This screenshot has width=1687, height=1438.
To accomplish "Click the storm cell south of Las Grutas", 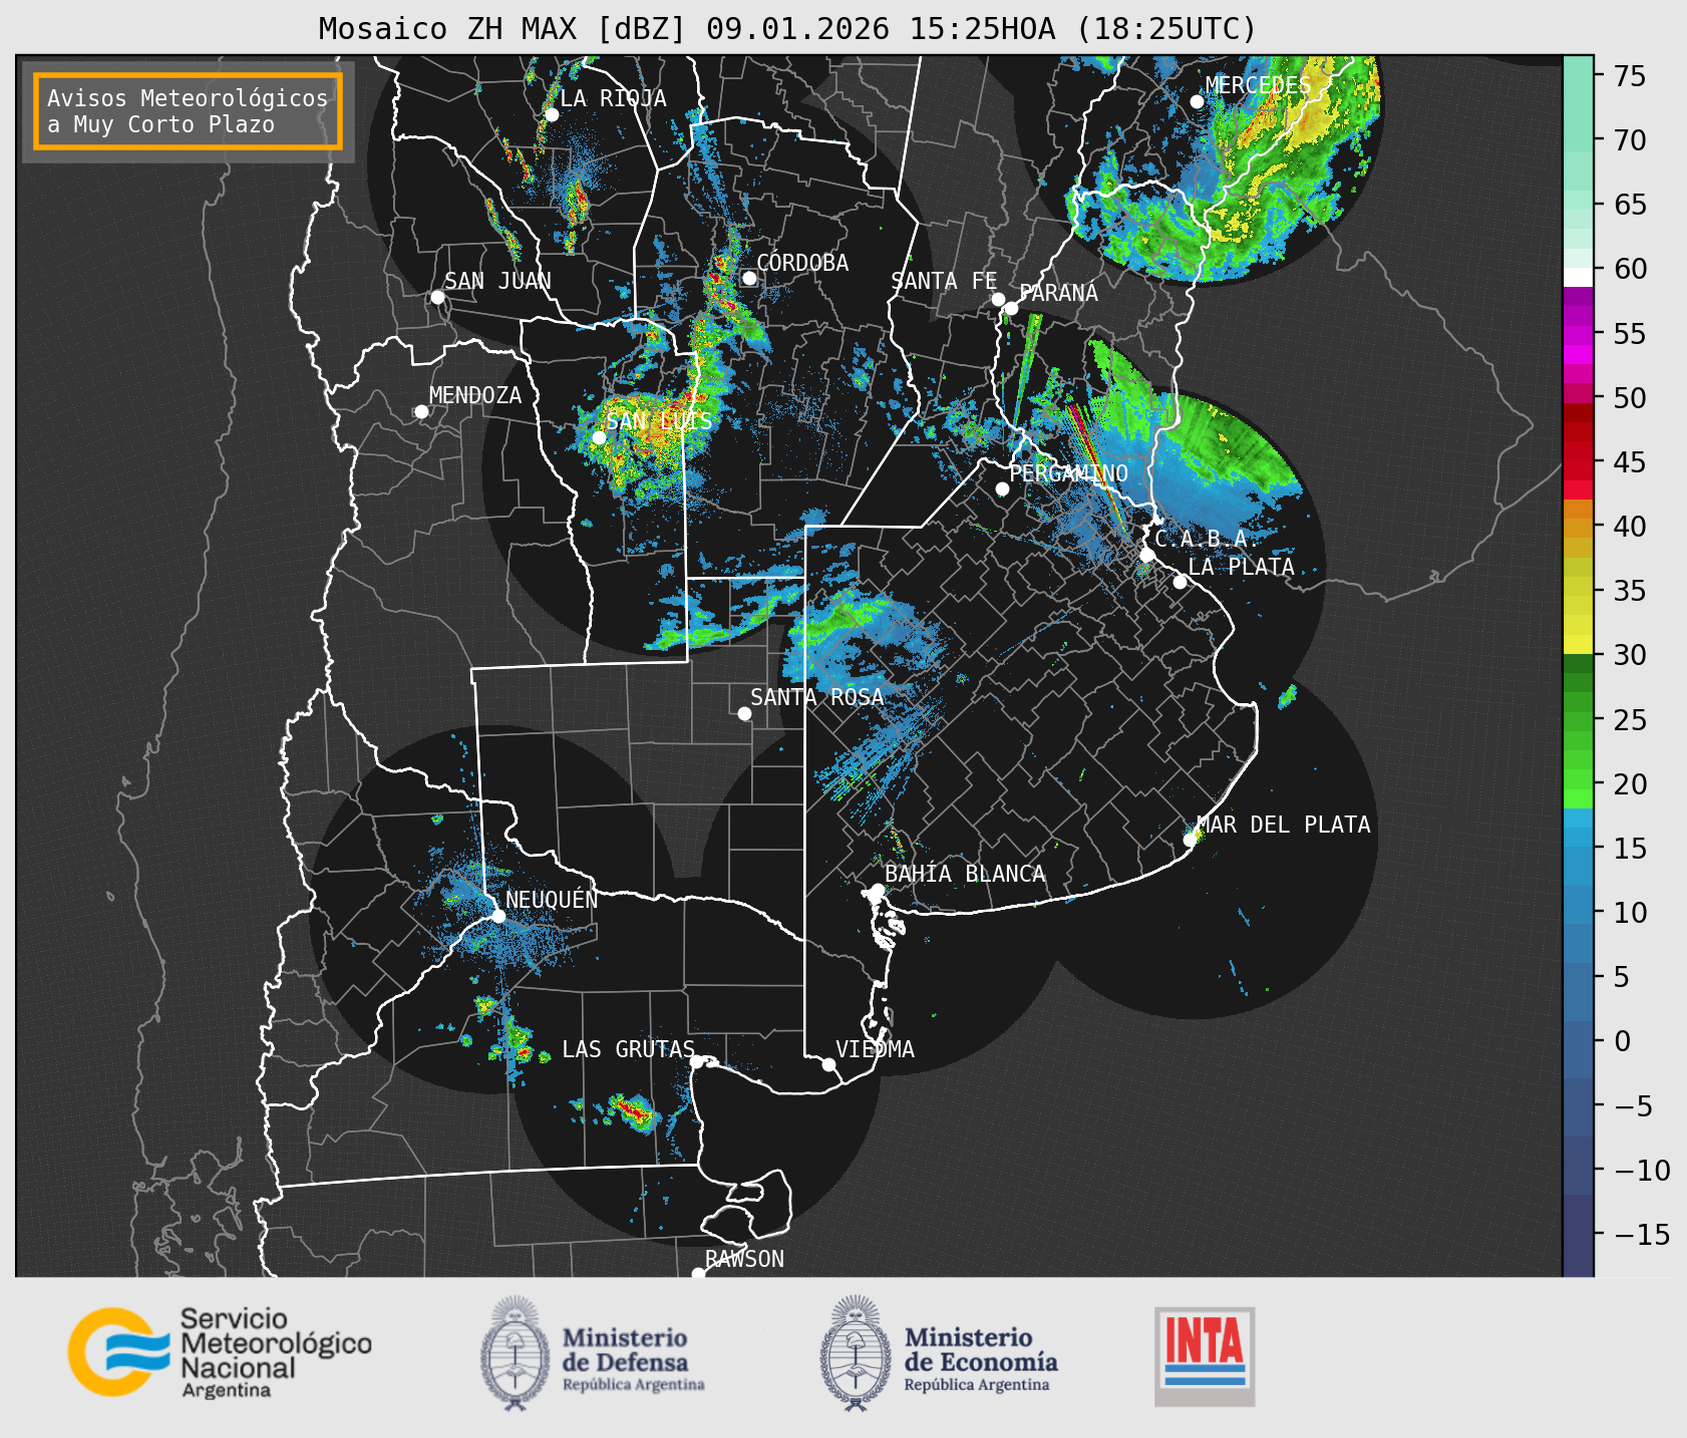I will tap(632, 1111).
